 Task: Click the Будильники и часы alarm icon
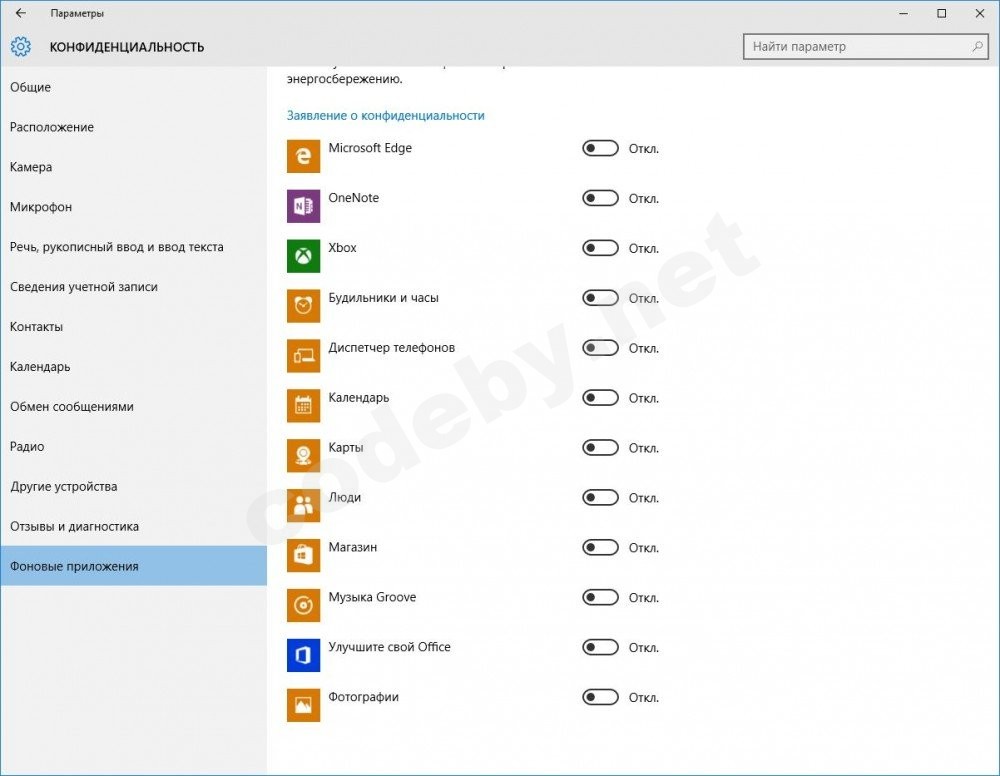(x=303, y=306)
